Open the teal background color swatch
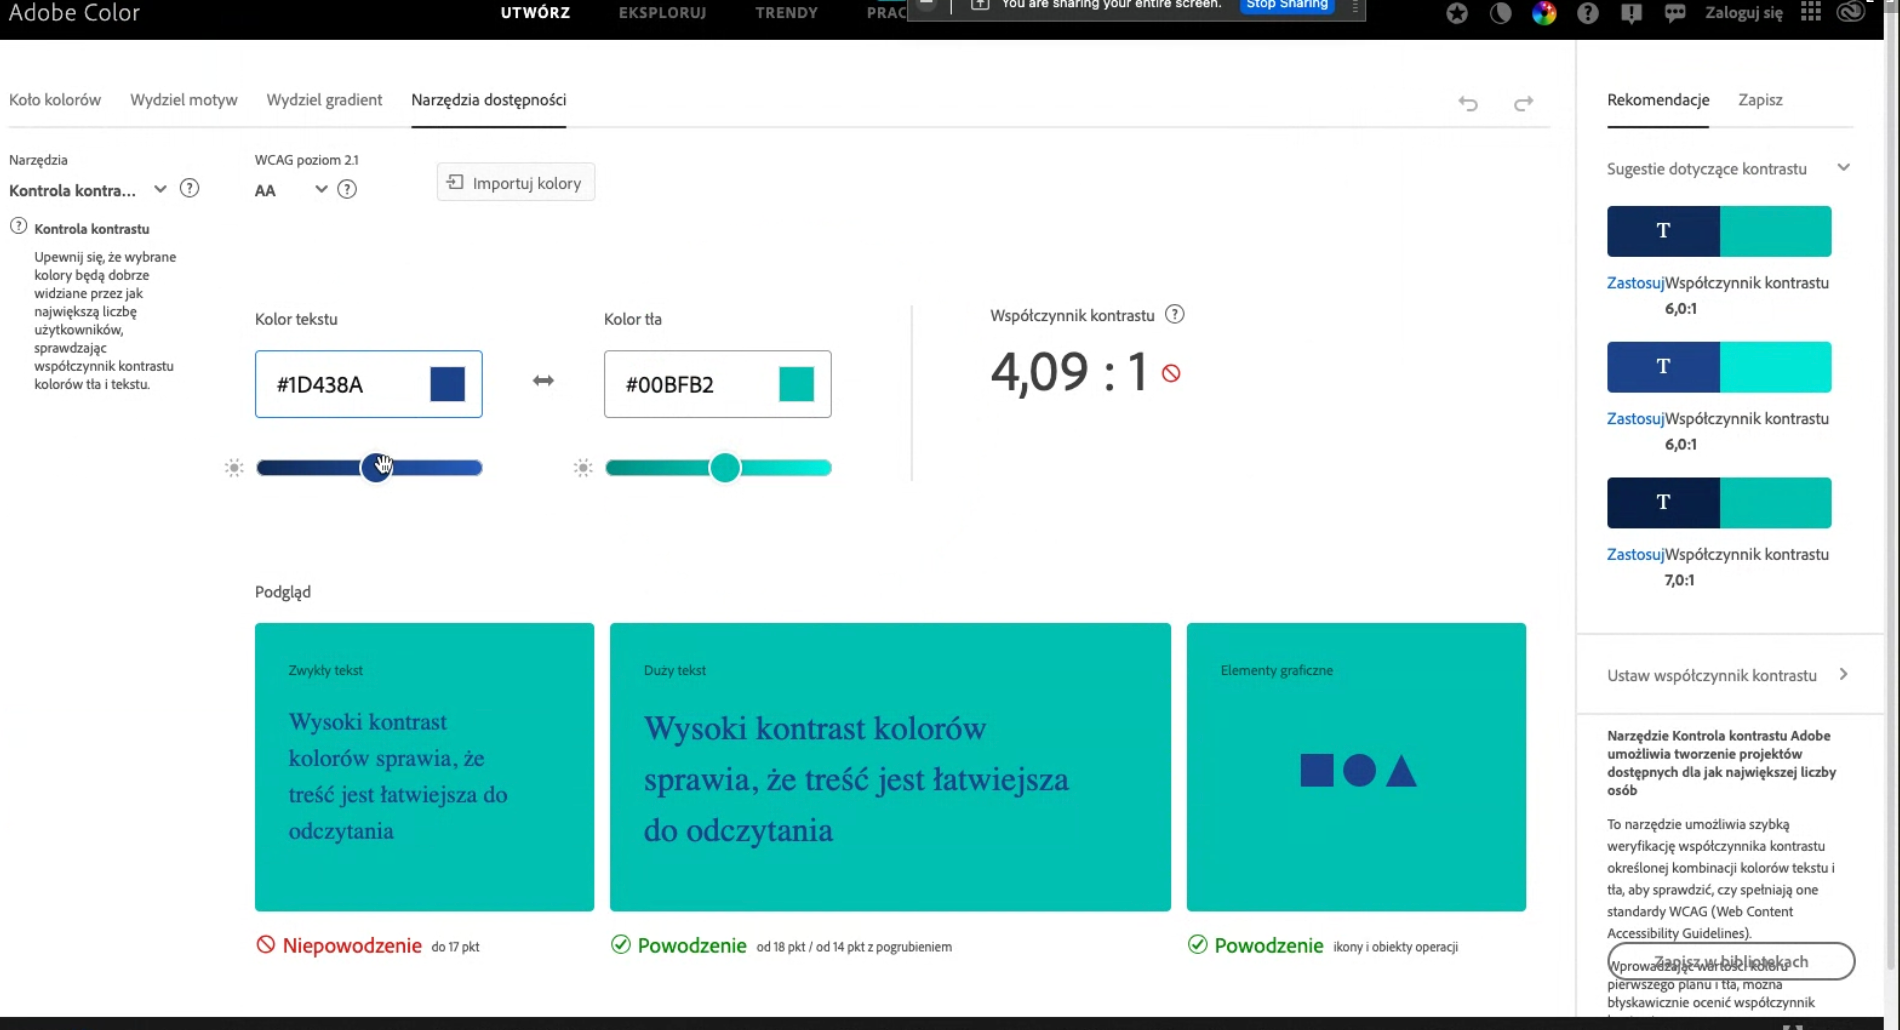Viewport: 1900px width, 1030px height. [x=796, y=384]
